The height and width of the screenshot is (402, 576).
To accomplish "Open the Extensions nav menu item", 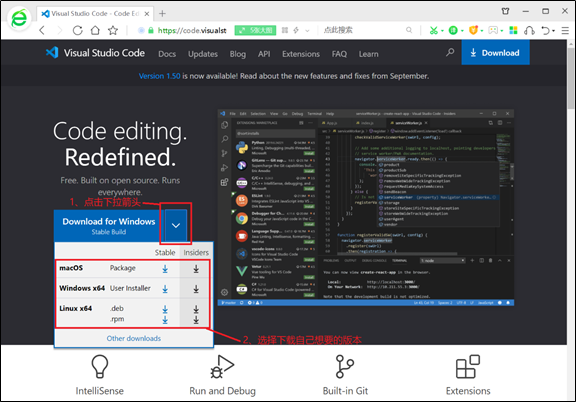I will pos(301,54).
